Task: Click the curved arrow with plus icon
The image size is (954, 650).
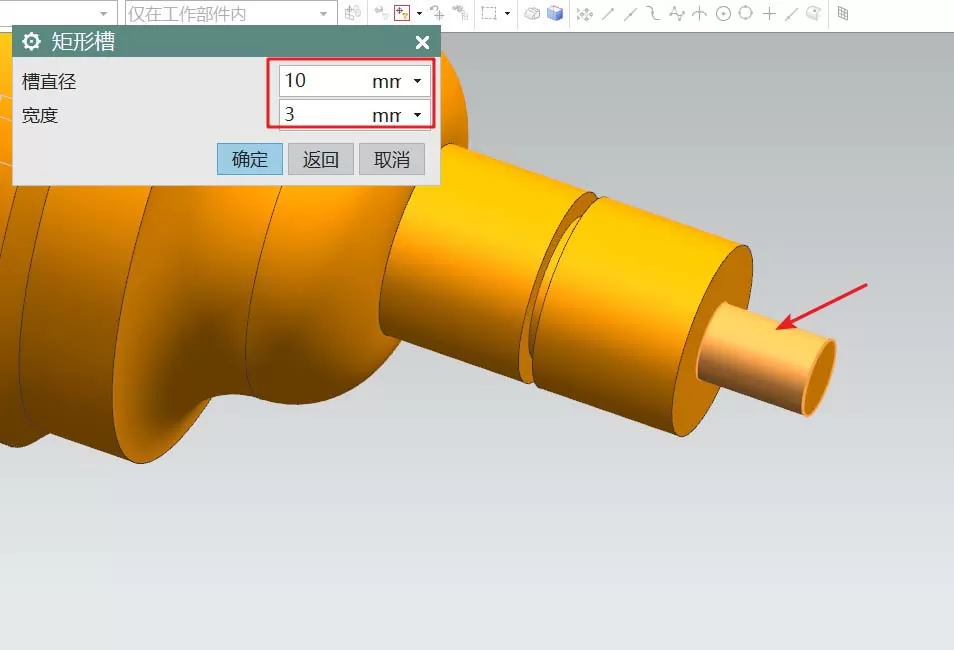Action: tap(437, 13)
